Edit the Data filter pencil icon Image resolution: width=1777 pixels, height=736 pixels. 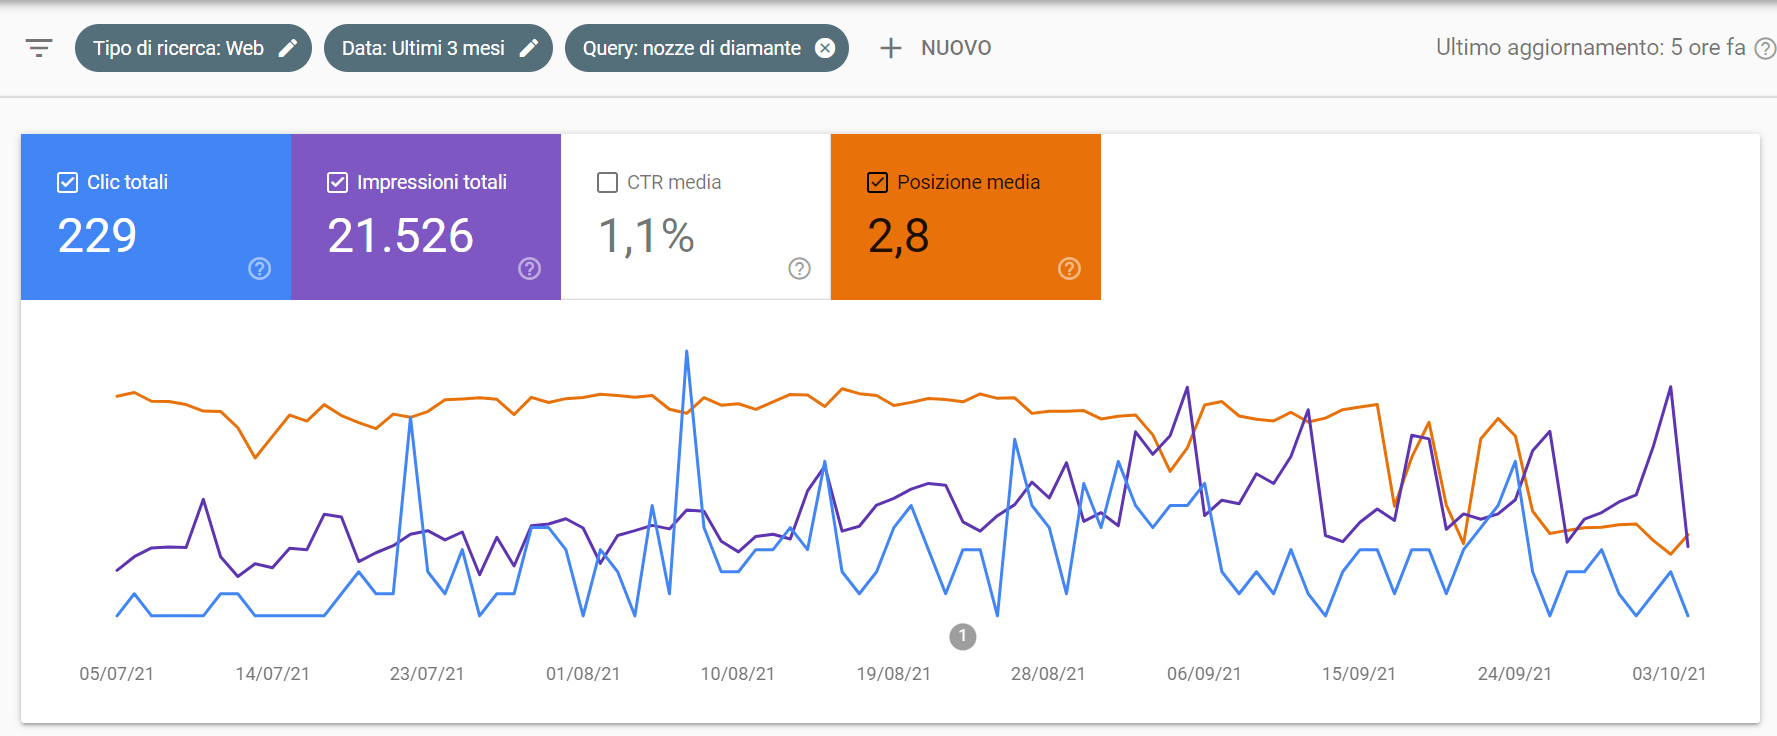point(529,48)
